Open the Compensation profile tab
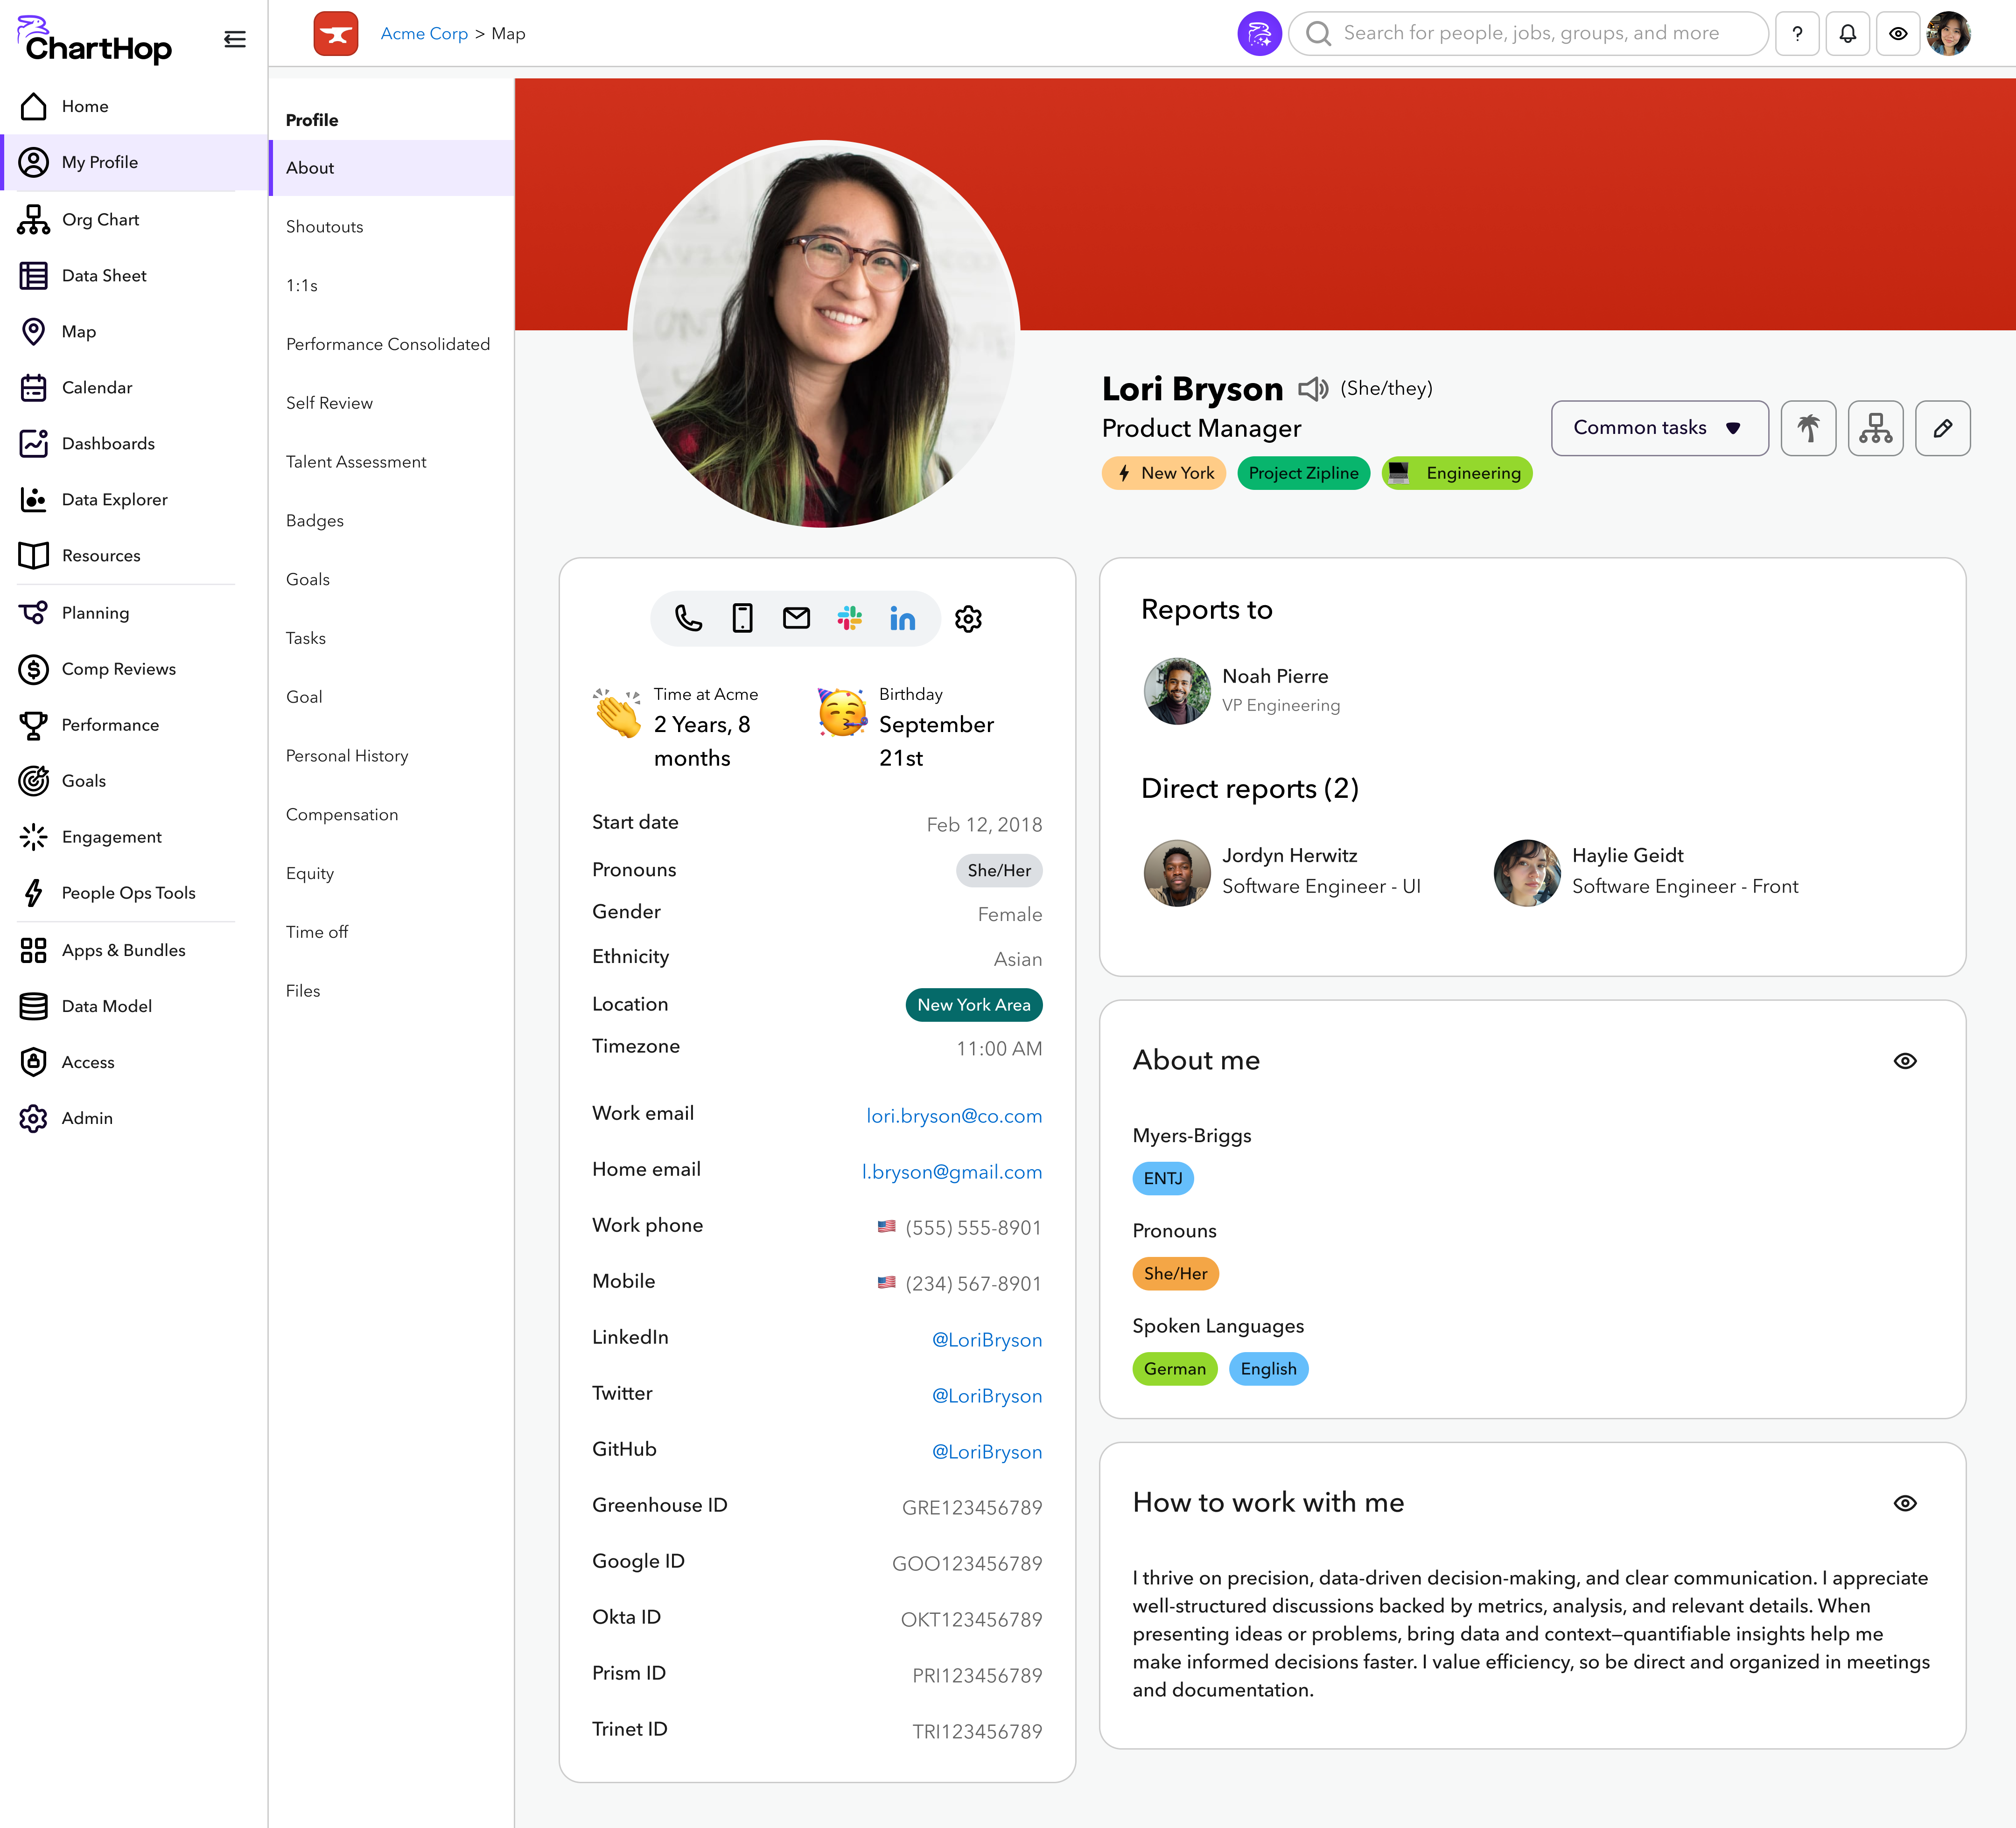This screenshot has width=2016, height=1828. 342,814
